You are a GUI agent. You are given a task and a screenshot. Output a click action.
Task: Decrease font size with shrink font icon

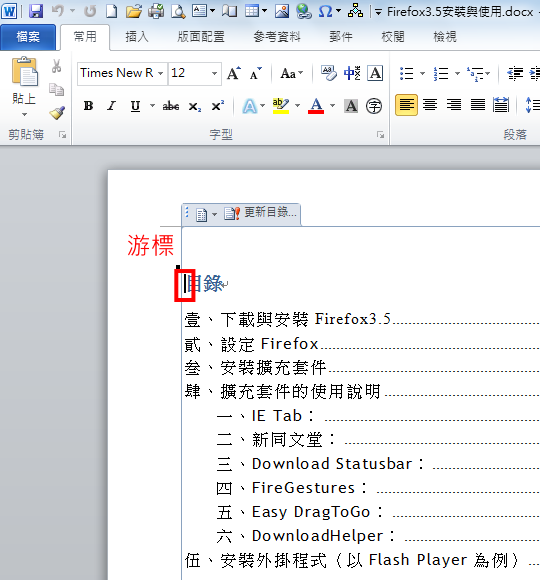[256, 73]
